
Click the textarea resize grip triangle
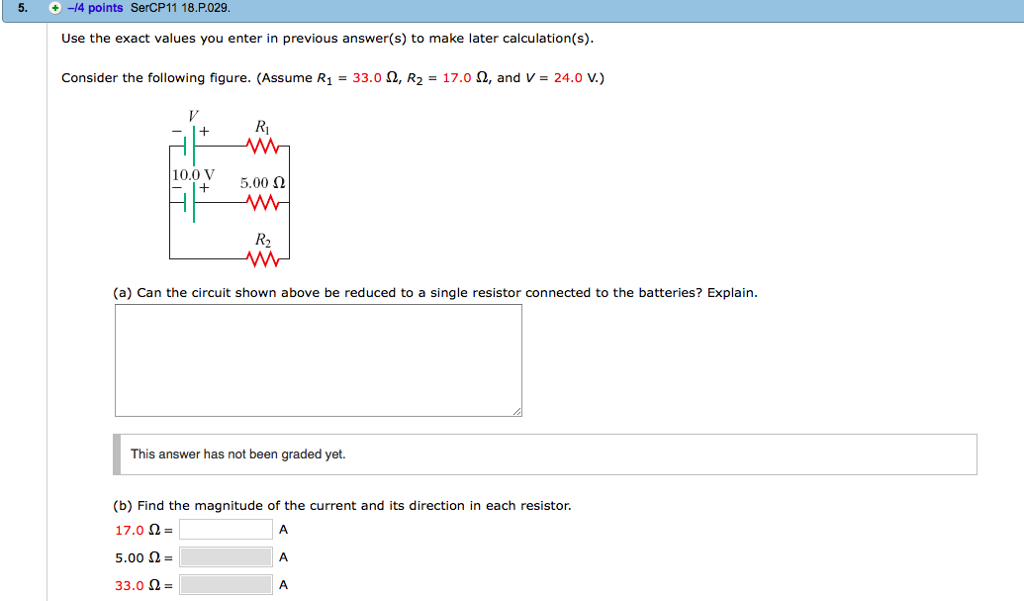point(516,411)
